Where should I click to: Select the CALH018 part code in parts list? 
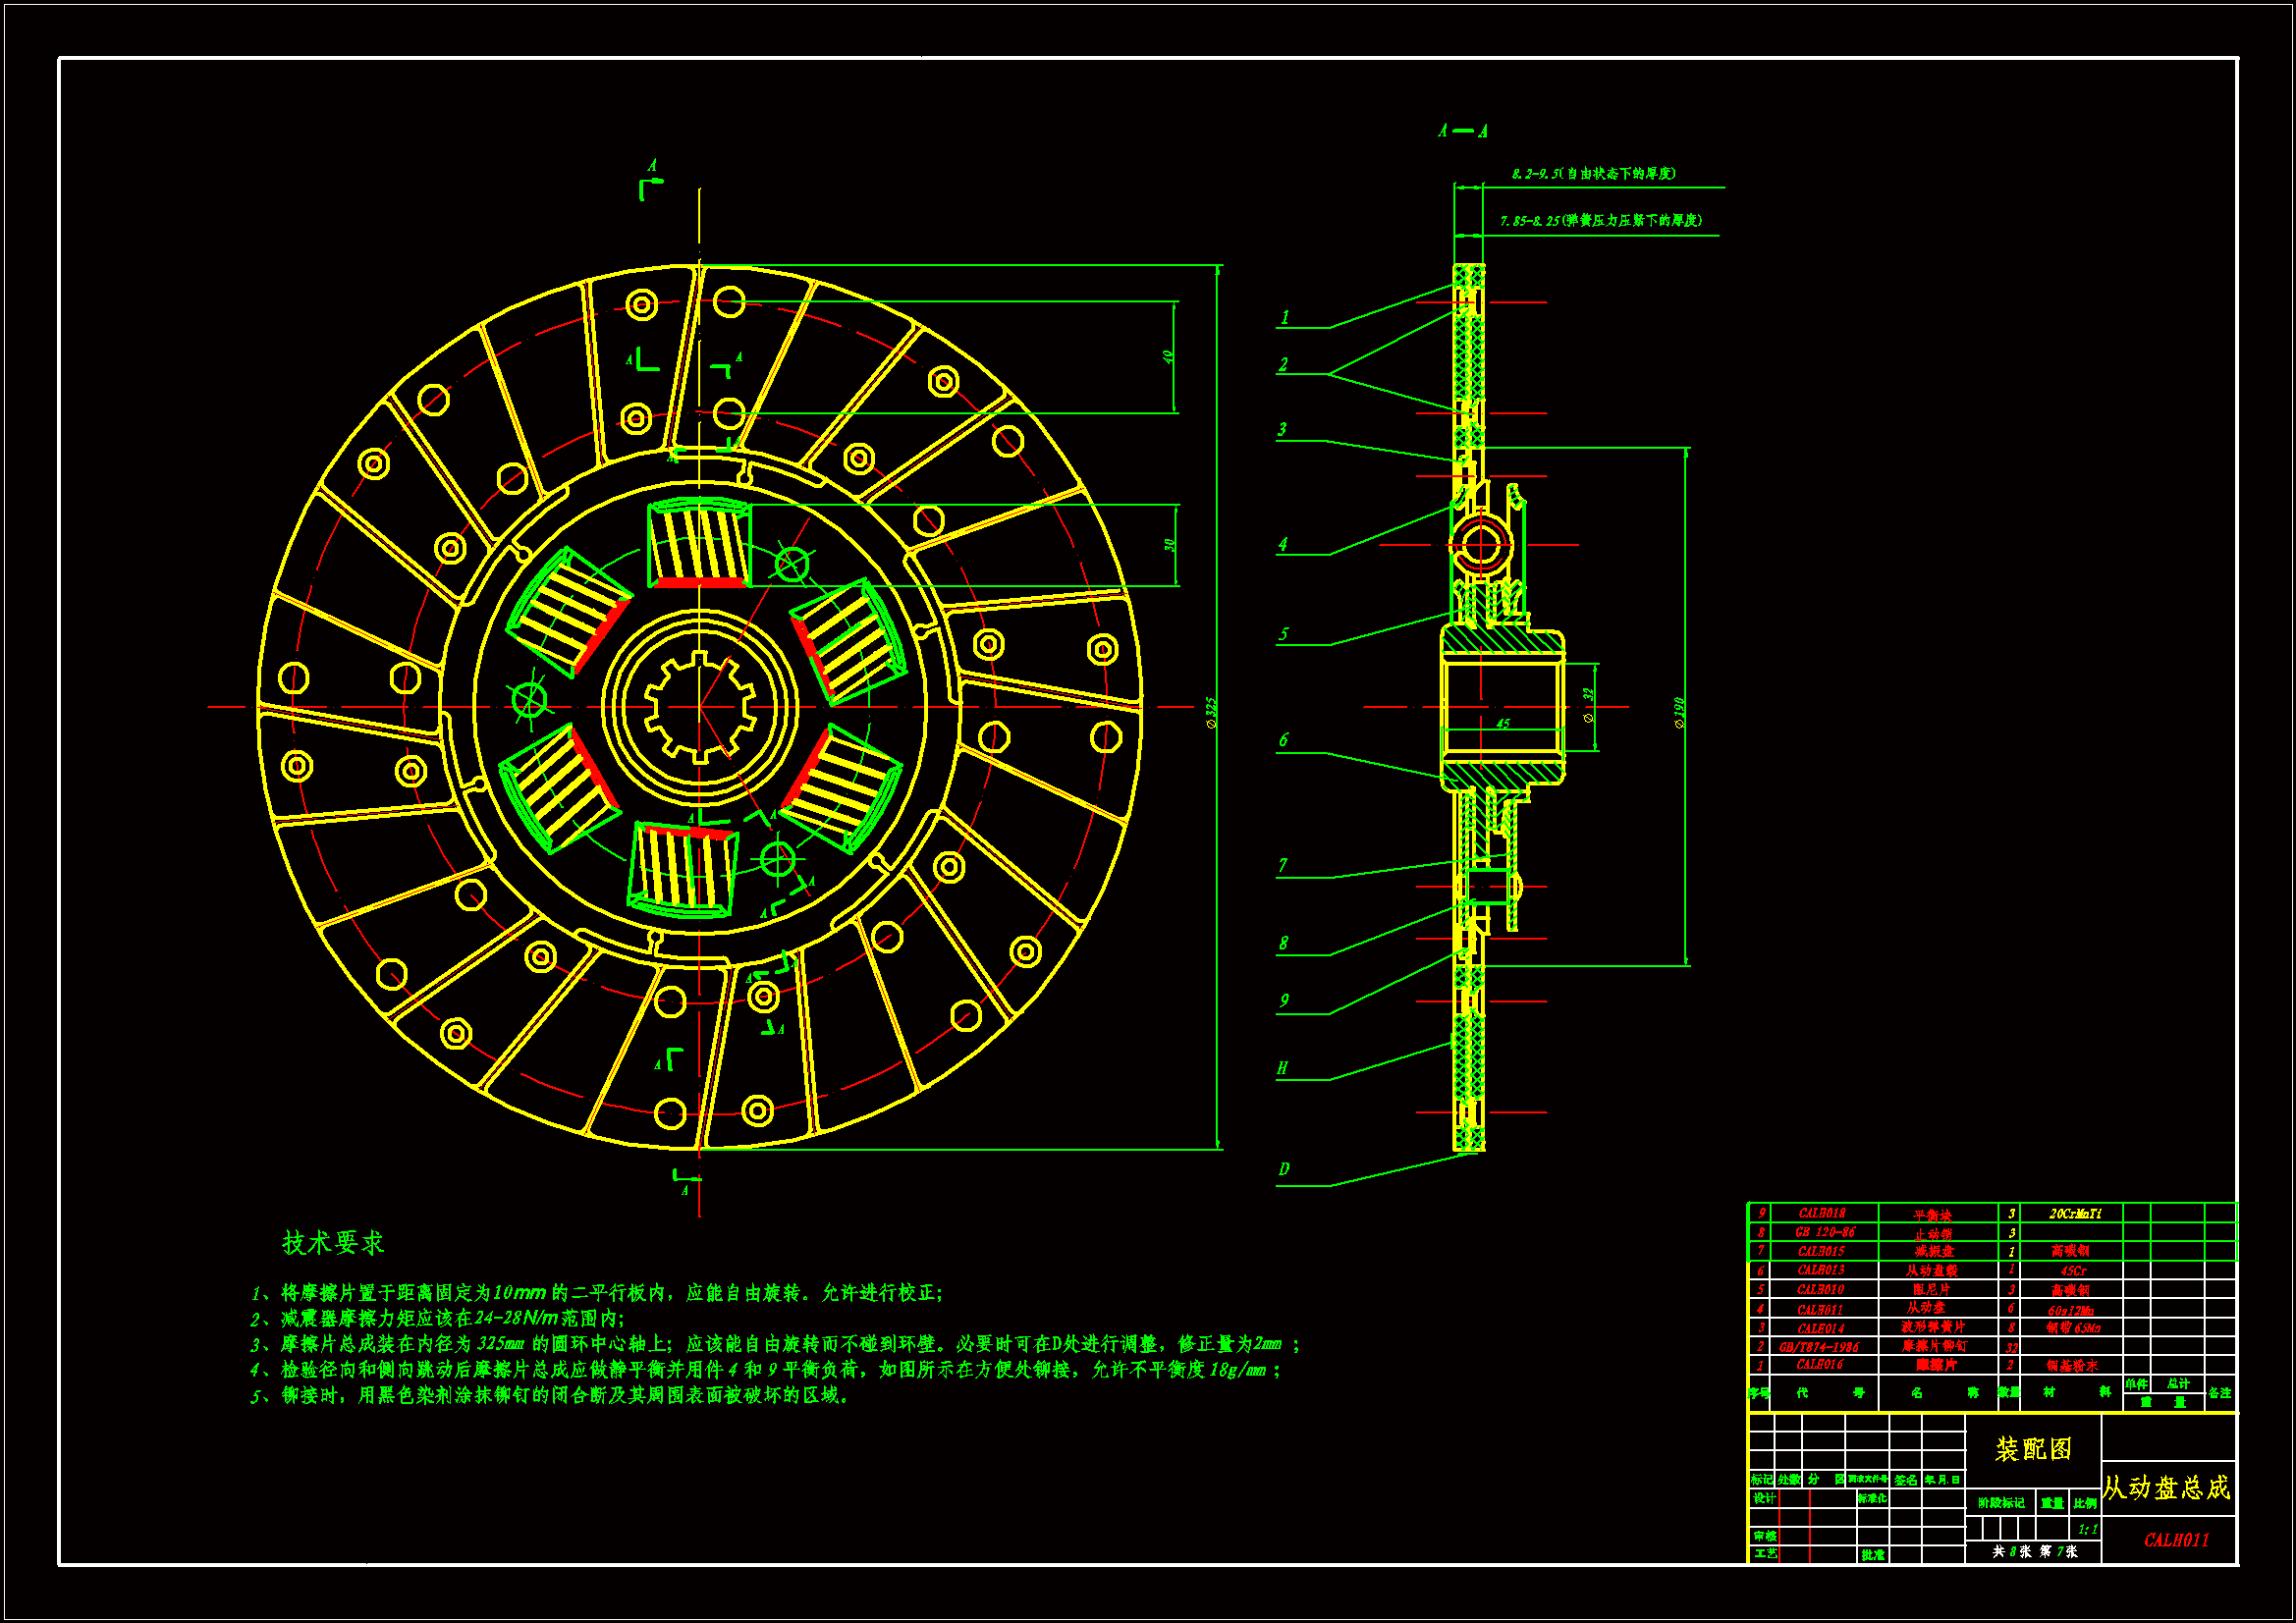(x=1821, y=1213)
